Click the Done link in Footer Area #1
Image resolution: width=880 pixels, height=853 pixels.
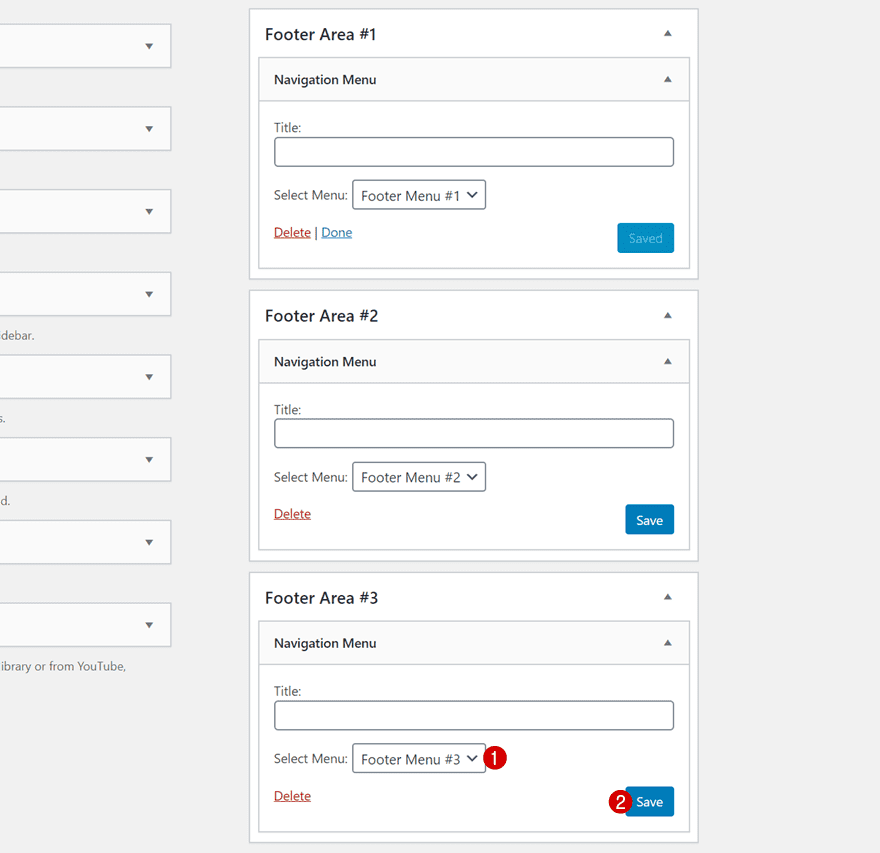click(336, 231)
